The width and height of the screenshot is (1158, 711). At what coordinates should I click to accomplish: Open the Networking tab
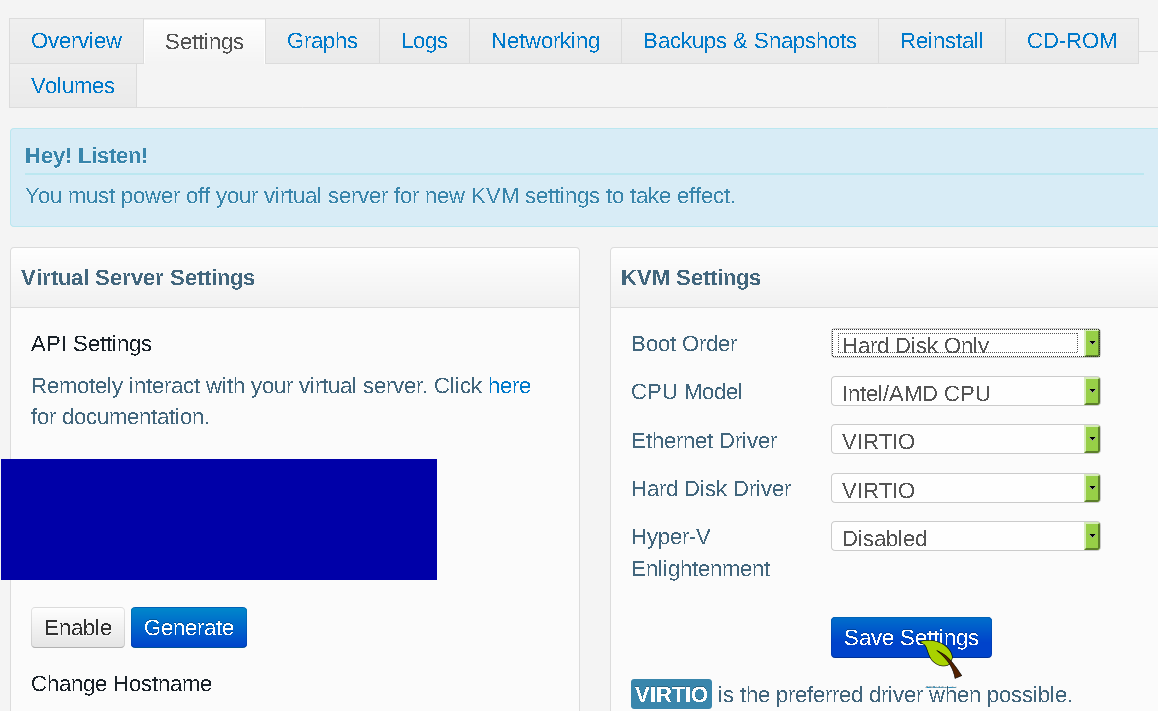(545, 41)
